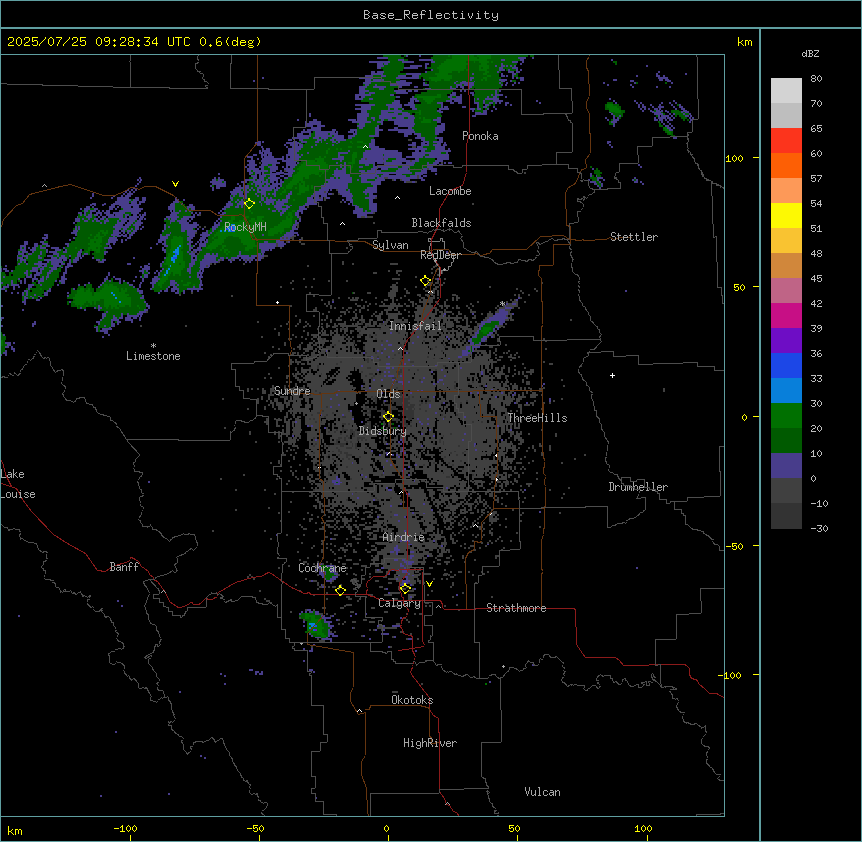Screen dimensions: 862x842
Task: Click the Blackfalds city label
Action: (x=441, y=223)
